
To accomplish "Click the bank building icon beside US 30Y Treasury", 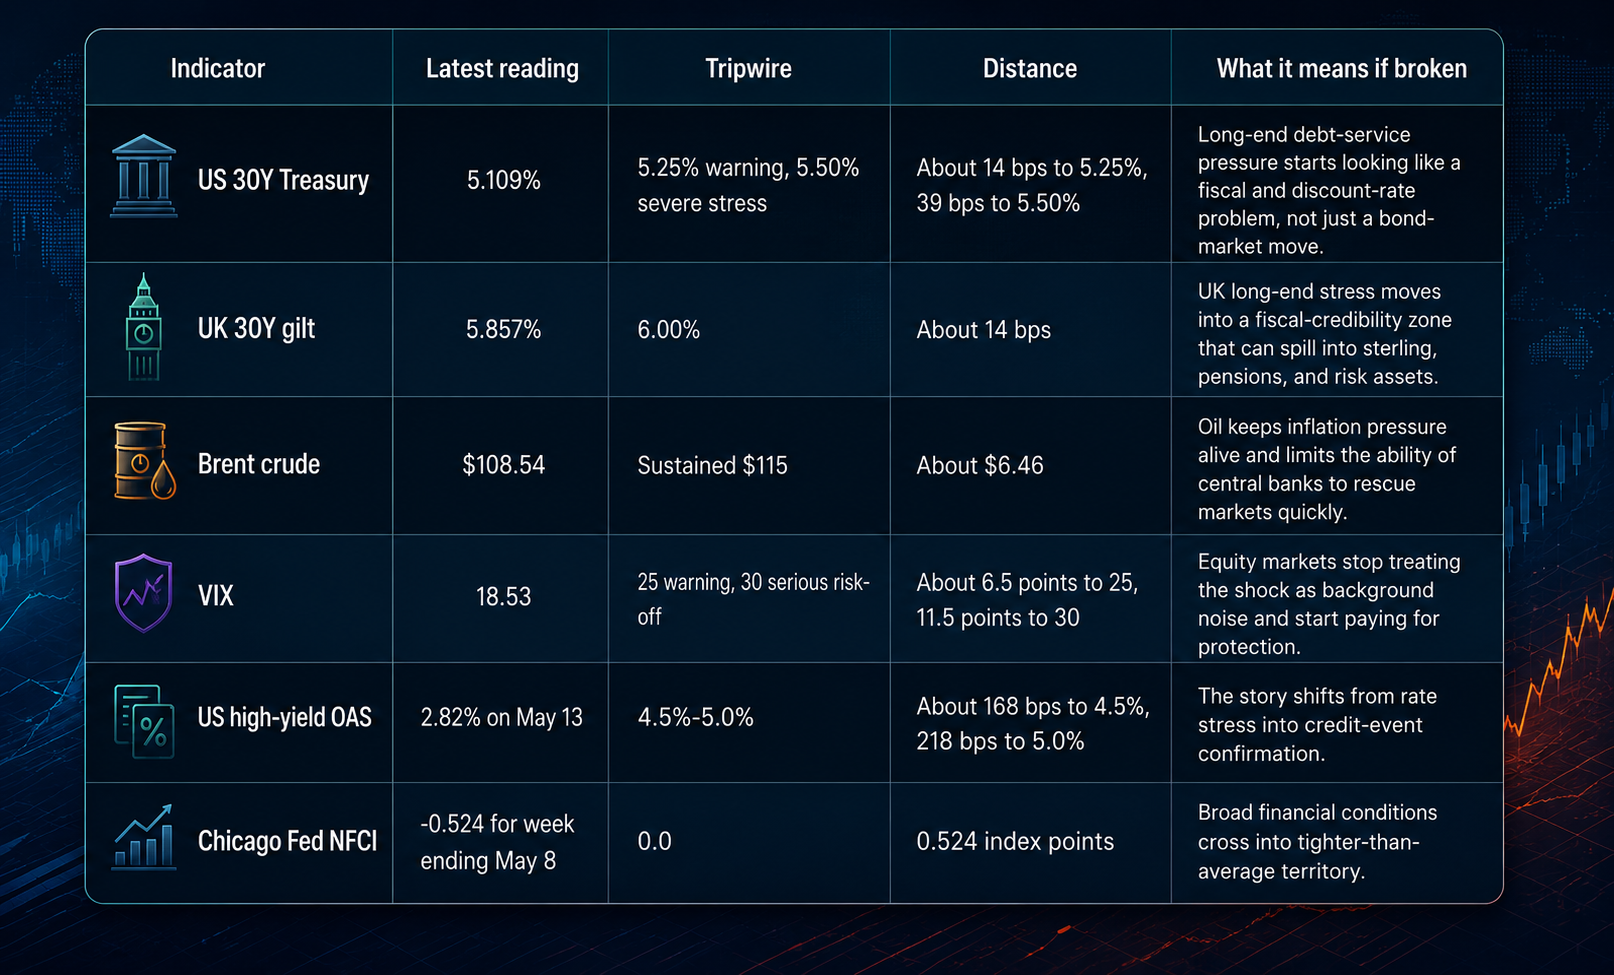I will 144,177.
